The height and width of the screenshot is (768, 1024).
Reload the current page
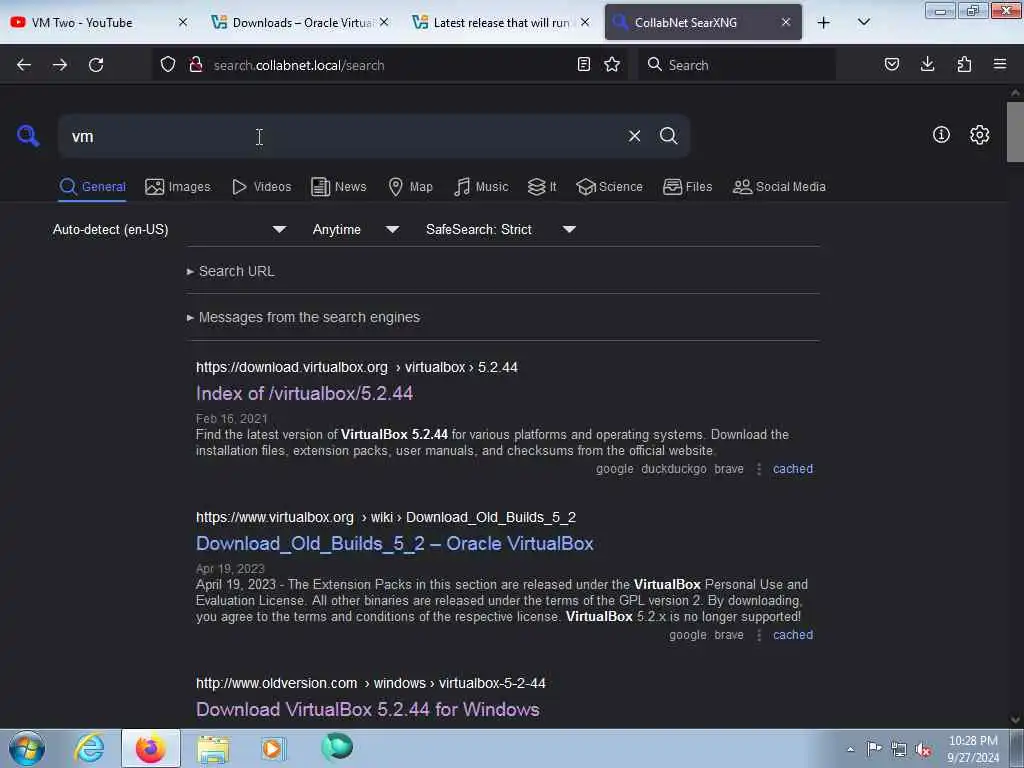click(x=96, y=65)
